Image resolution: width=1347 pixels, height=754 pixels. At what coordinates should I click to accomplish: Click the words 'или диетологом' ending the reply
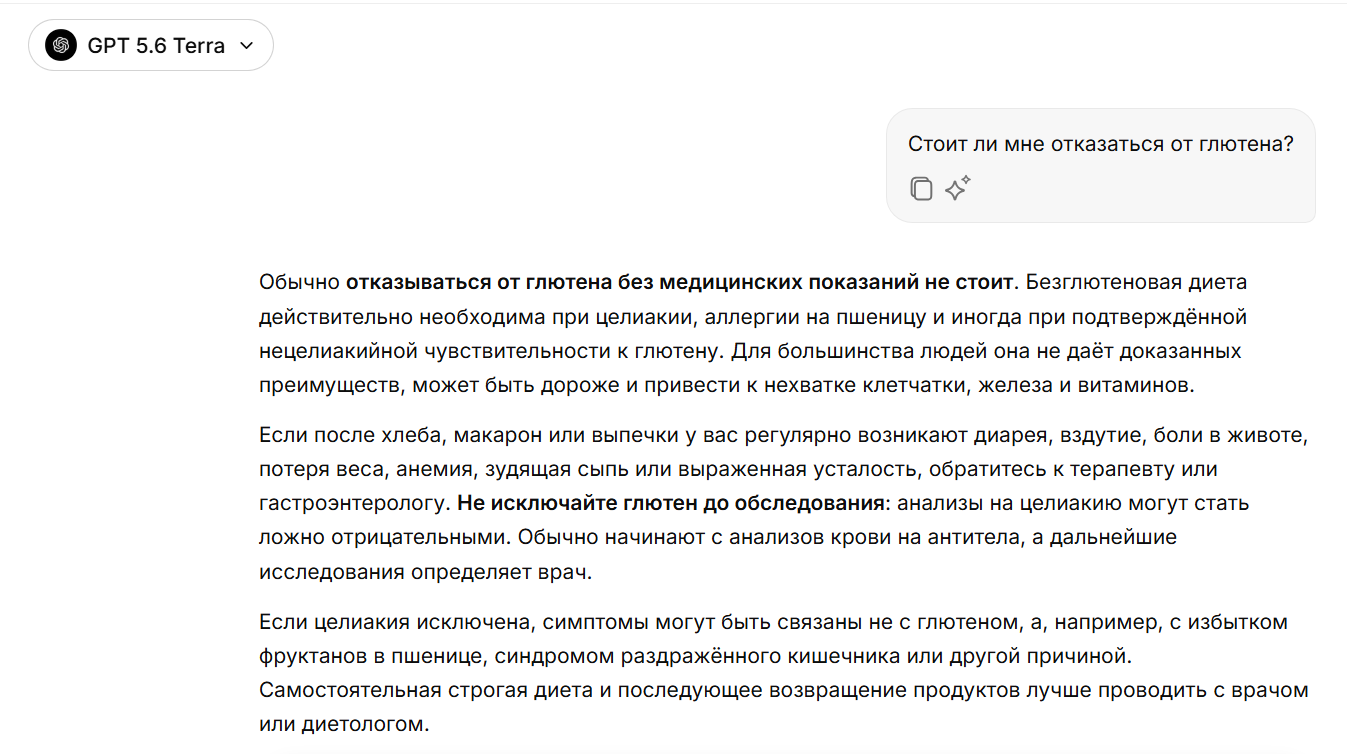[343, 725]
